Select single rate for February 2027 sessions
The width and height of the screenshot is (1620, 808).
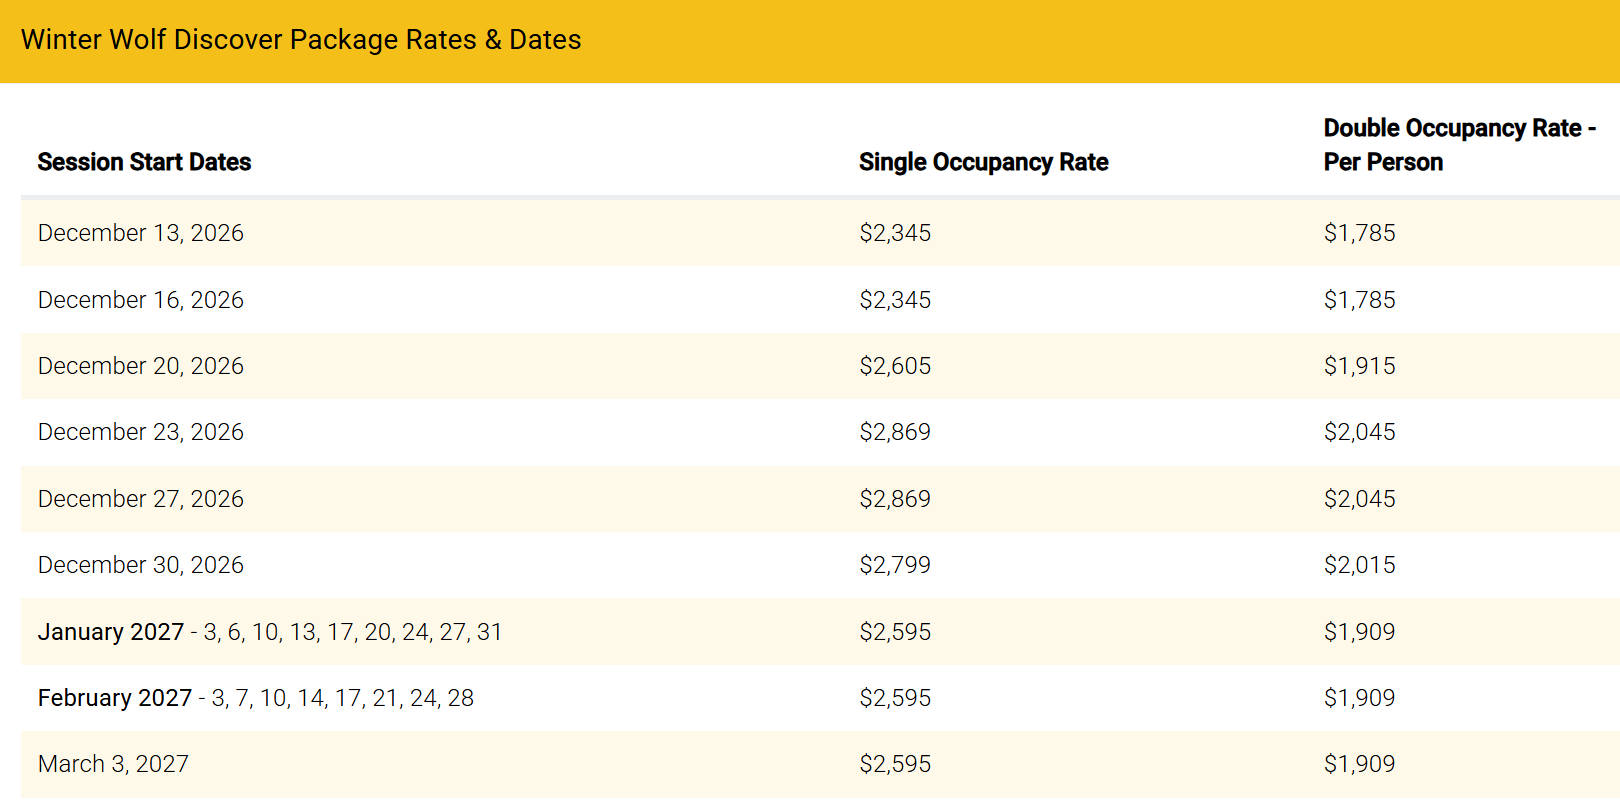(x=895, y=698)
